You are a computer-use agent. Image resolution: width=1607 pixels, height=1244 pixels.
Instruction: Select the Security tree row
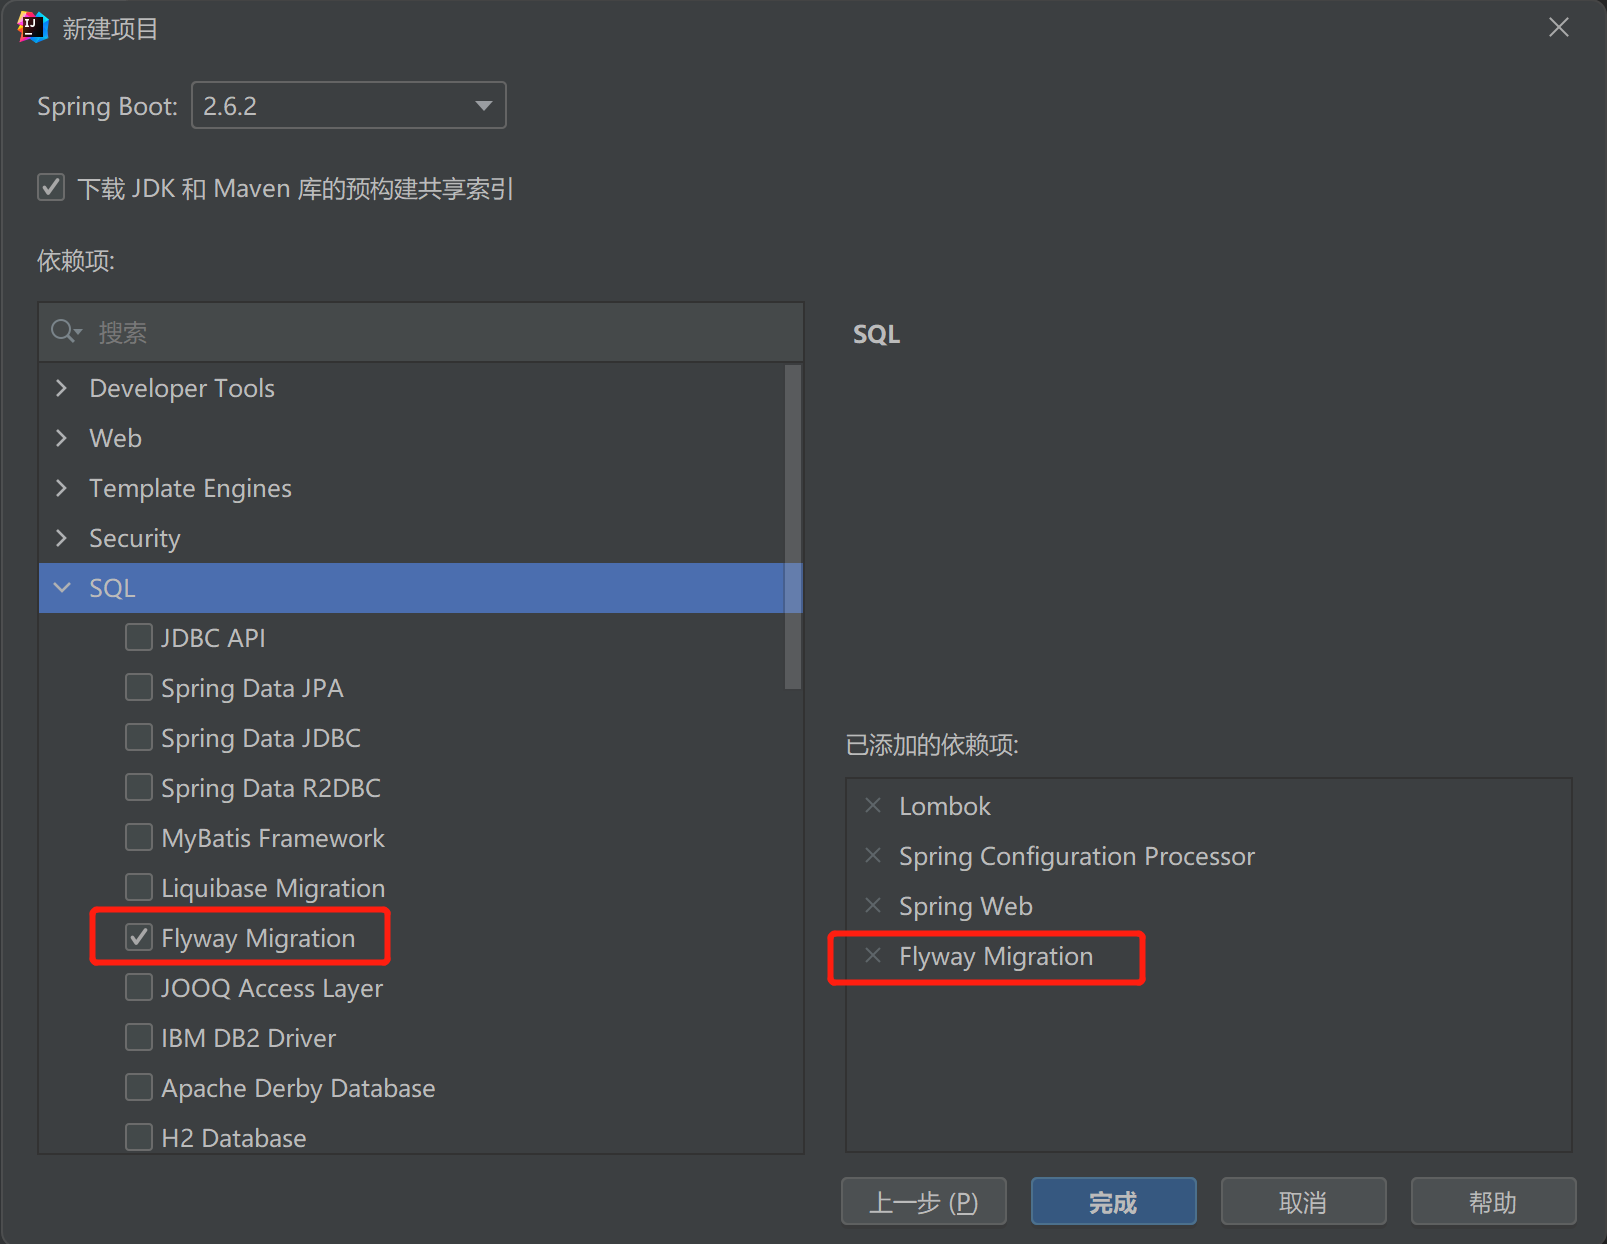tap(412, 538)
